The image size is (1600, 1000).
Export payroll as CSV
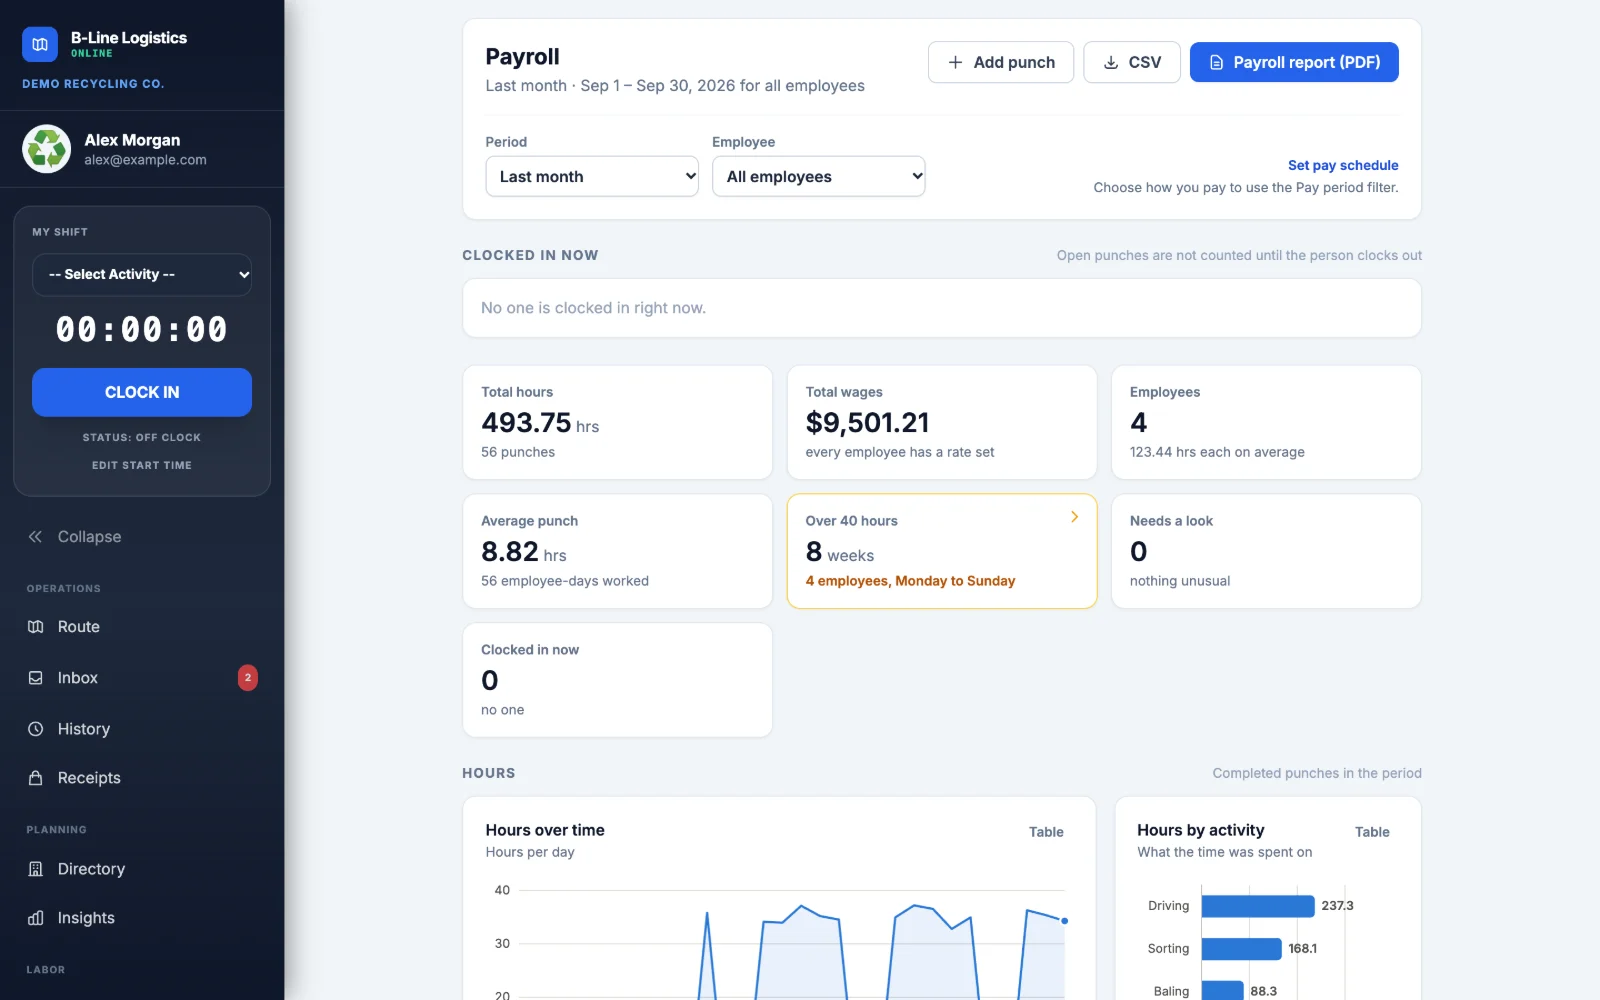click(x=1132, y=62)
